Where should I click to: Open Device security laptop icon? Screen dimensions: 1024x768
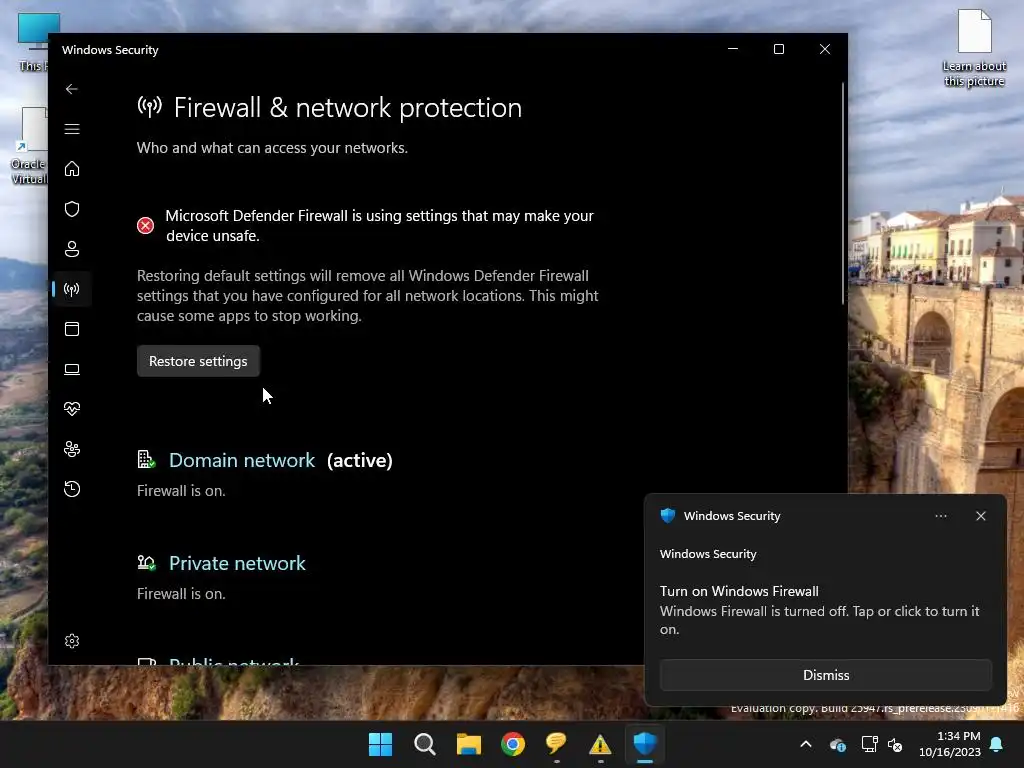[x=72, y=370]
